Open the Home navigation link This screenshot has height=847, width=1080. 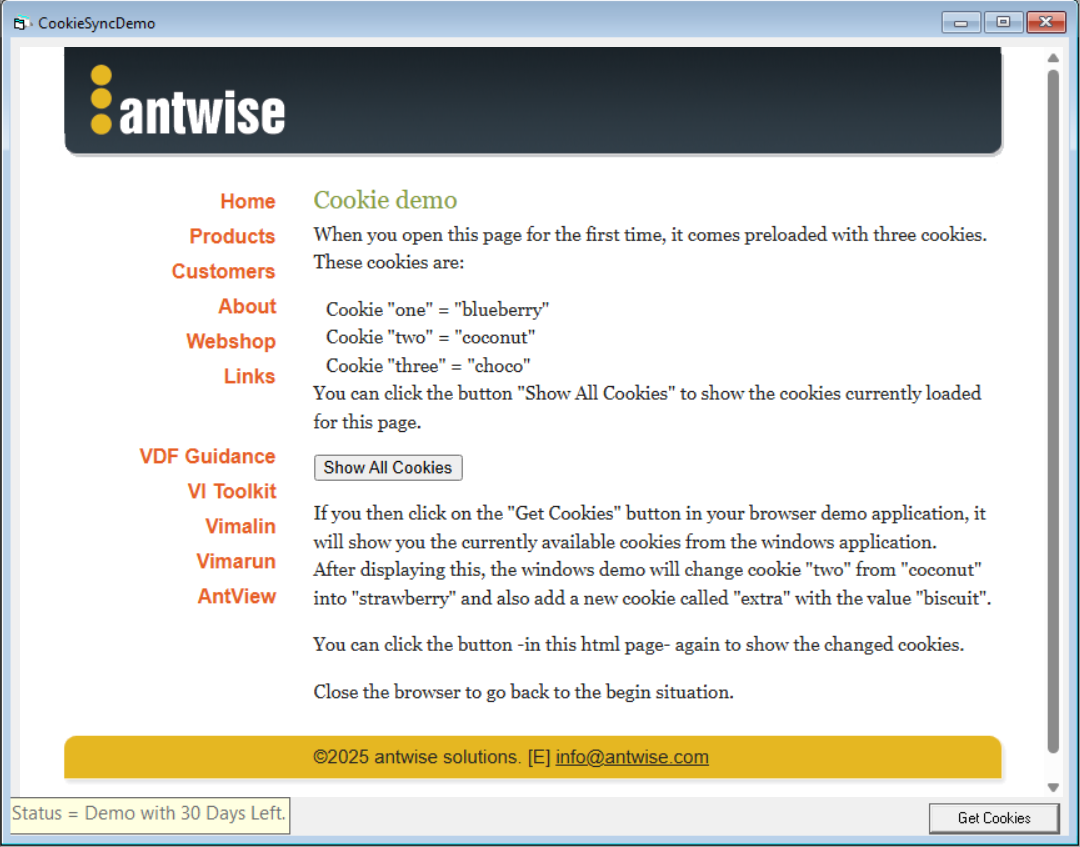click(x=247, y=201)
